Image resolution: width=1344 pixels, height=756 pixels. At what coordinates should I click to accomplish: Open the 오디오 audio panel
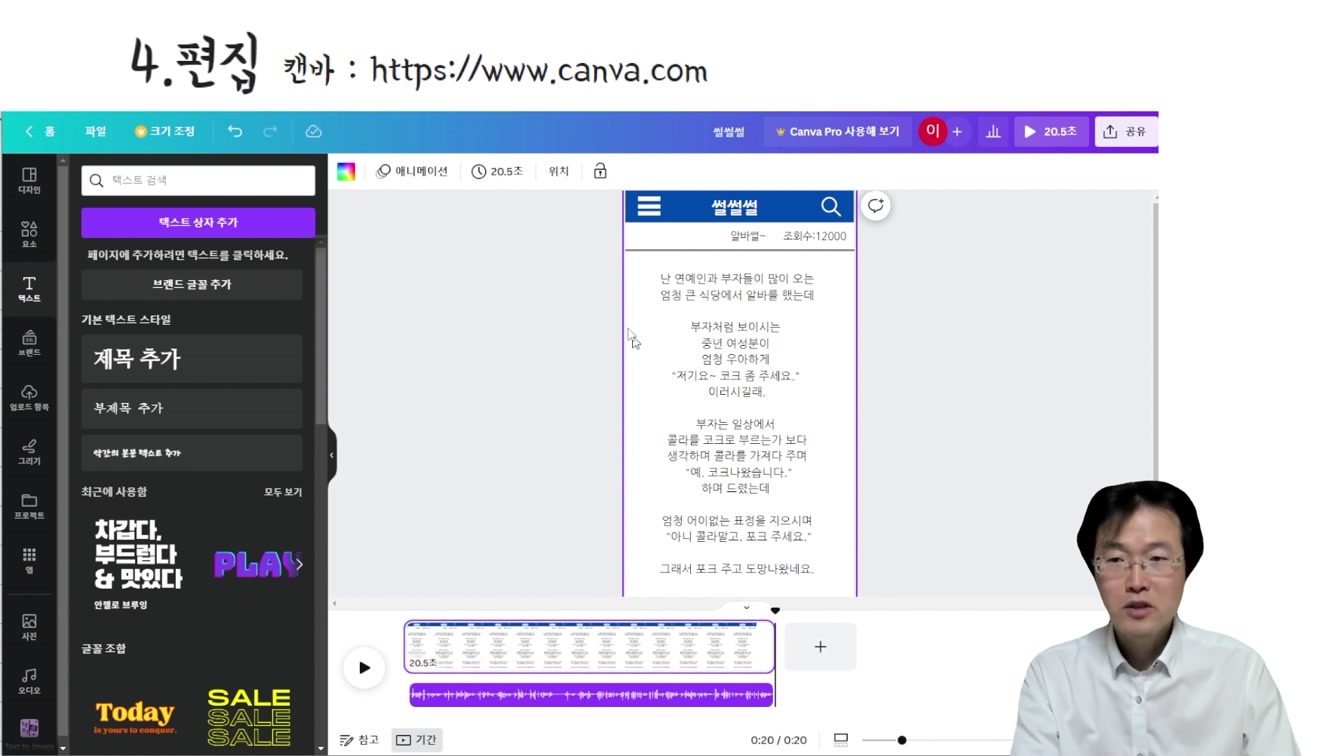(x=29, y=681)
